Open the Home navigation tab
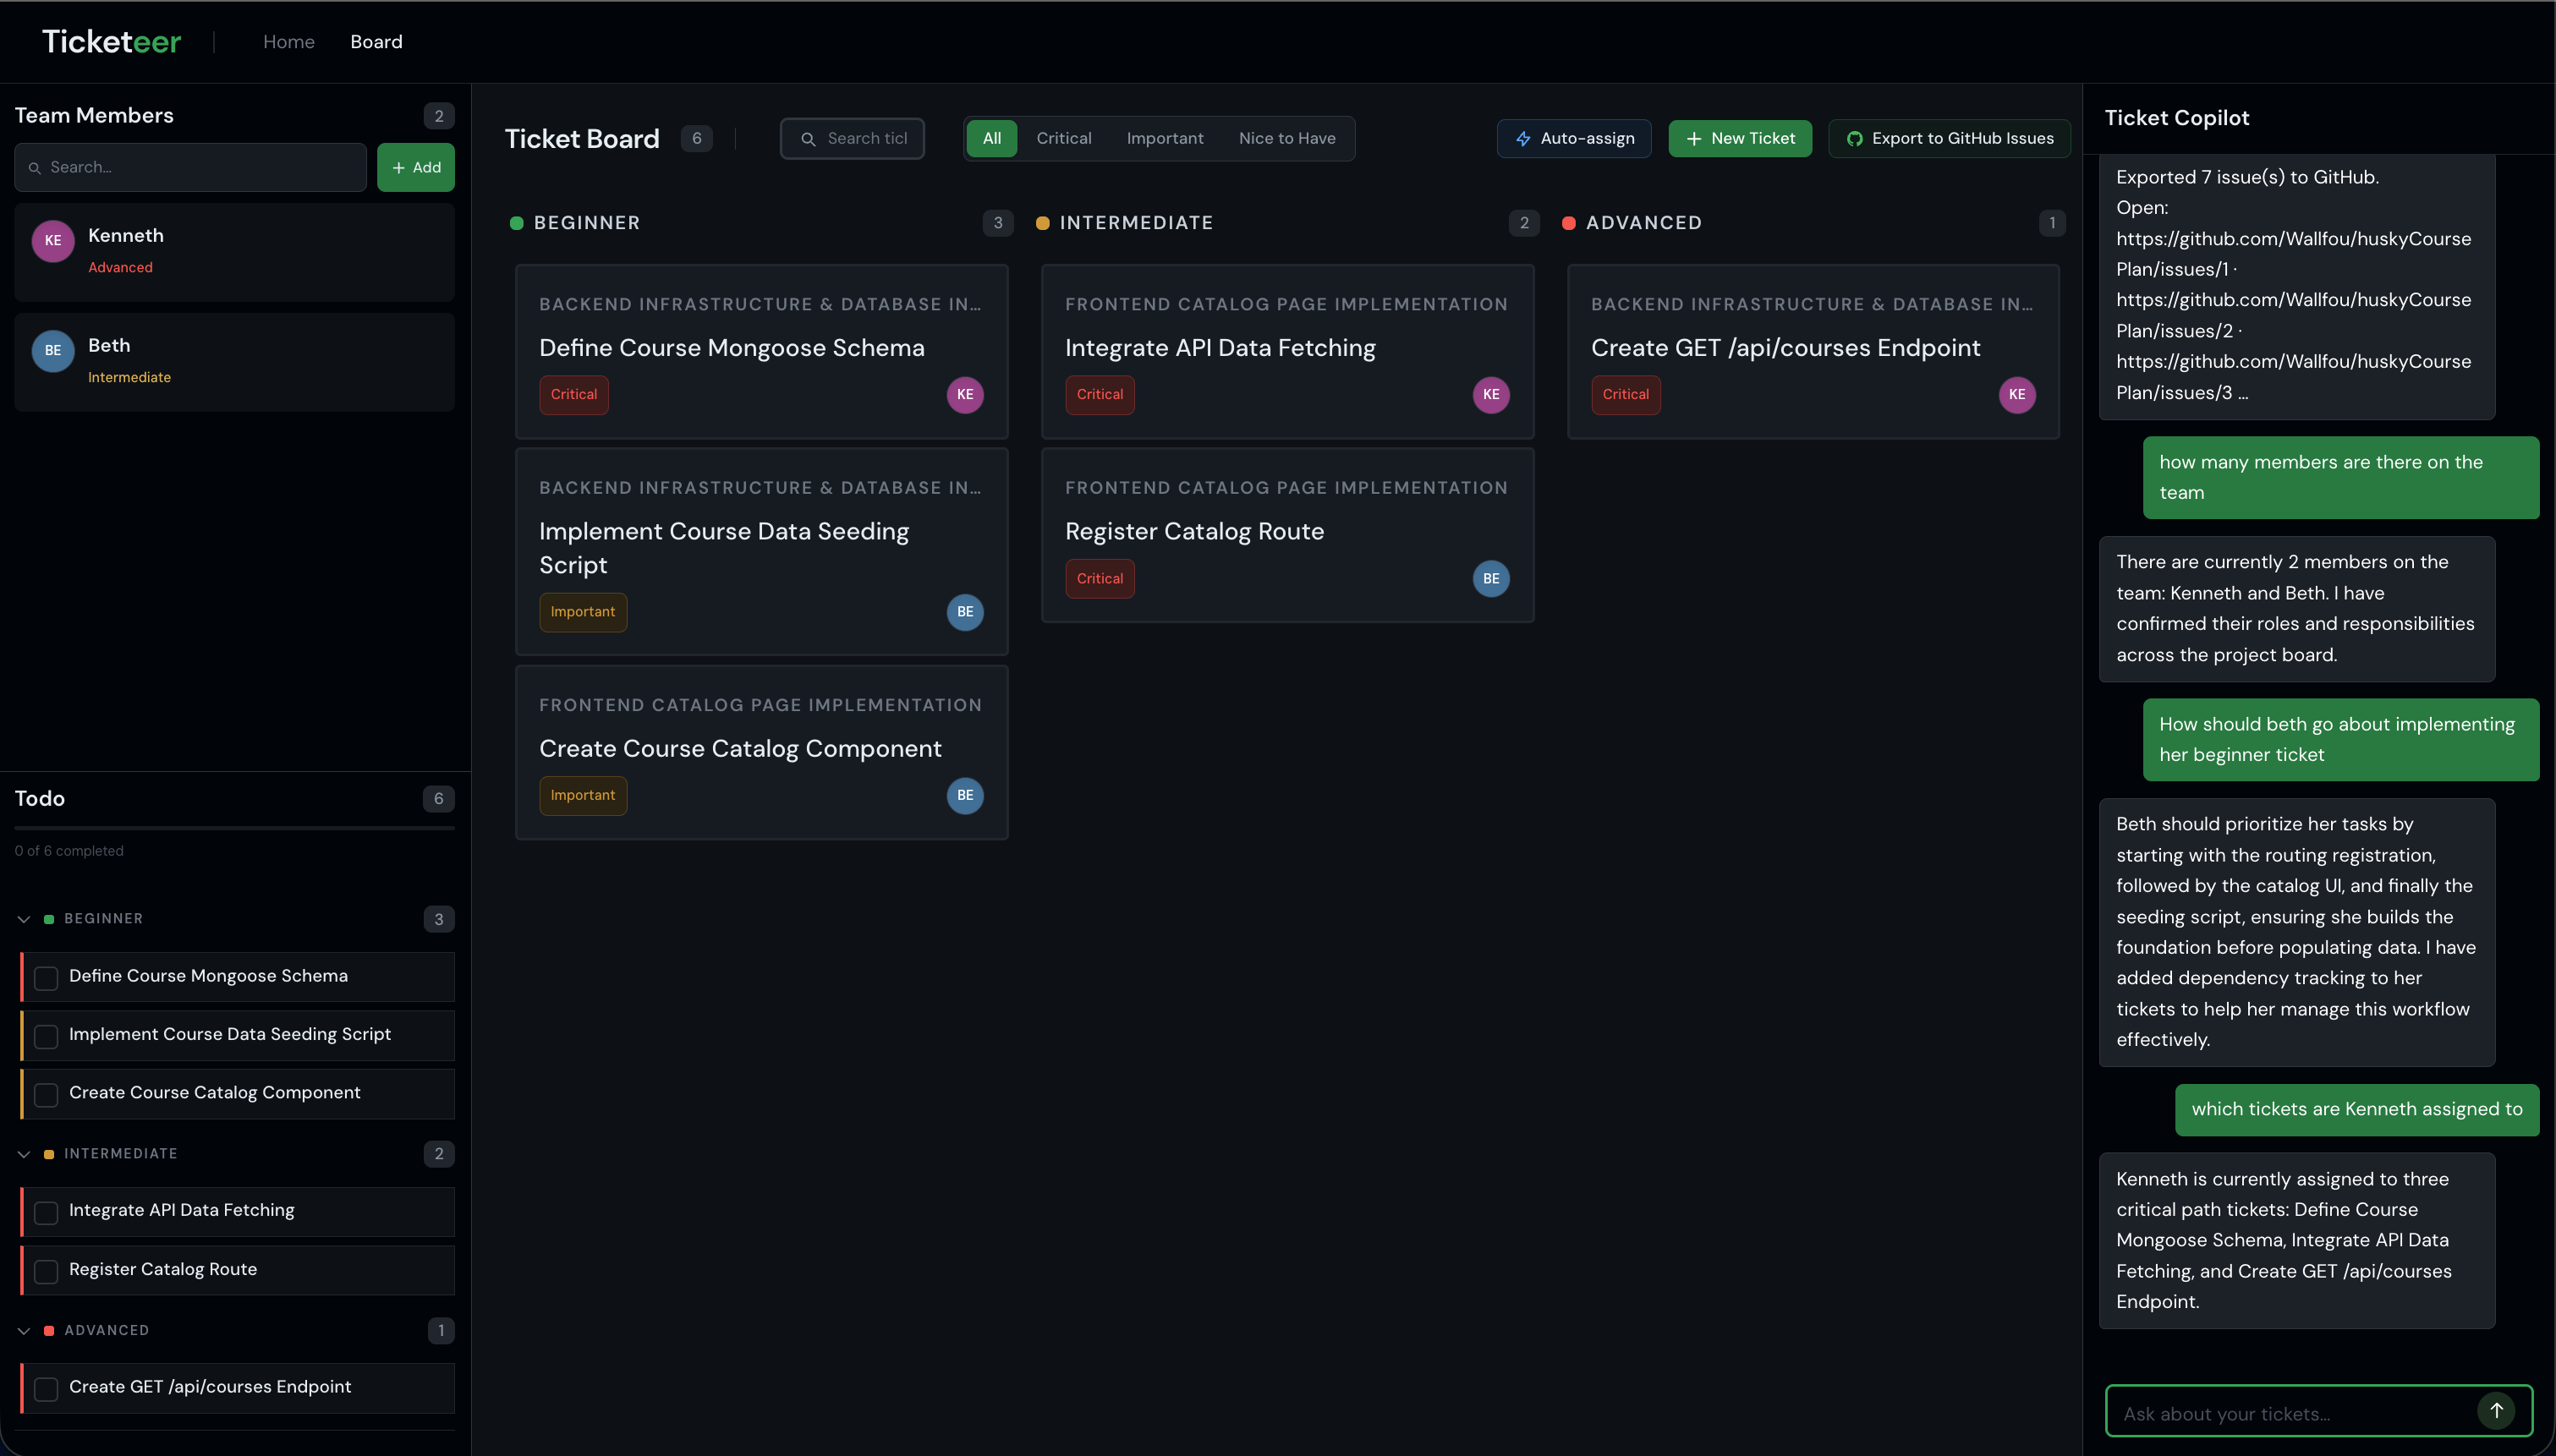The width and height of the screenshot is (2556, 1456). pos(288,41)
